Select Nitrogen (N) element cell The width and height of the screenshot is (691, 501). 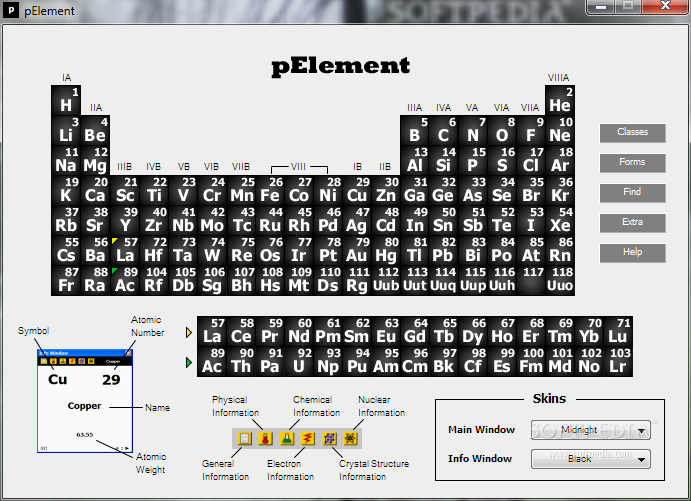click(473, 130)
